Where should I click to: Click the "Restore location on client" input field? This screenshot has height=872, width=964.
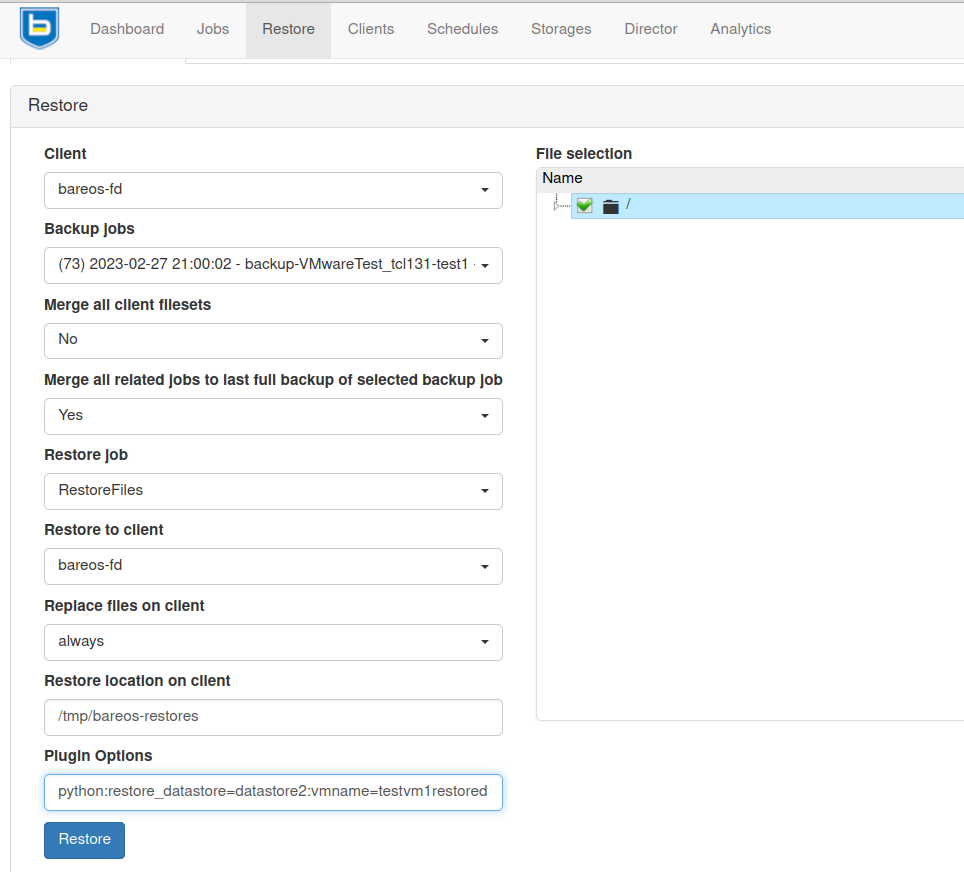point(273,717)
